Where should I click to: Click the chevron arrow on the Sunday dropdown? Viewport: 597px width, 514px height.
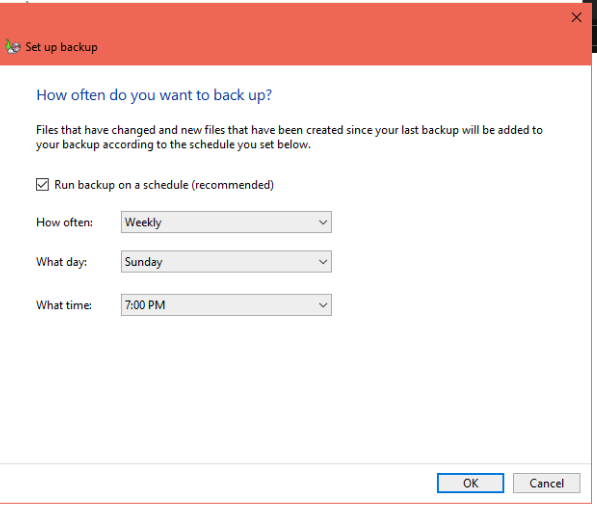[x=323, y=262]
